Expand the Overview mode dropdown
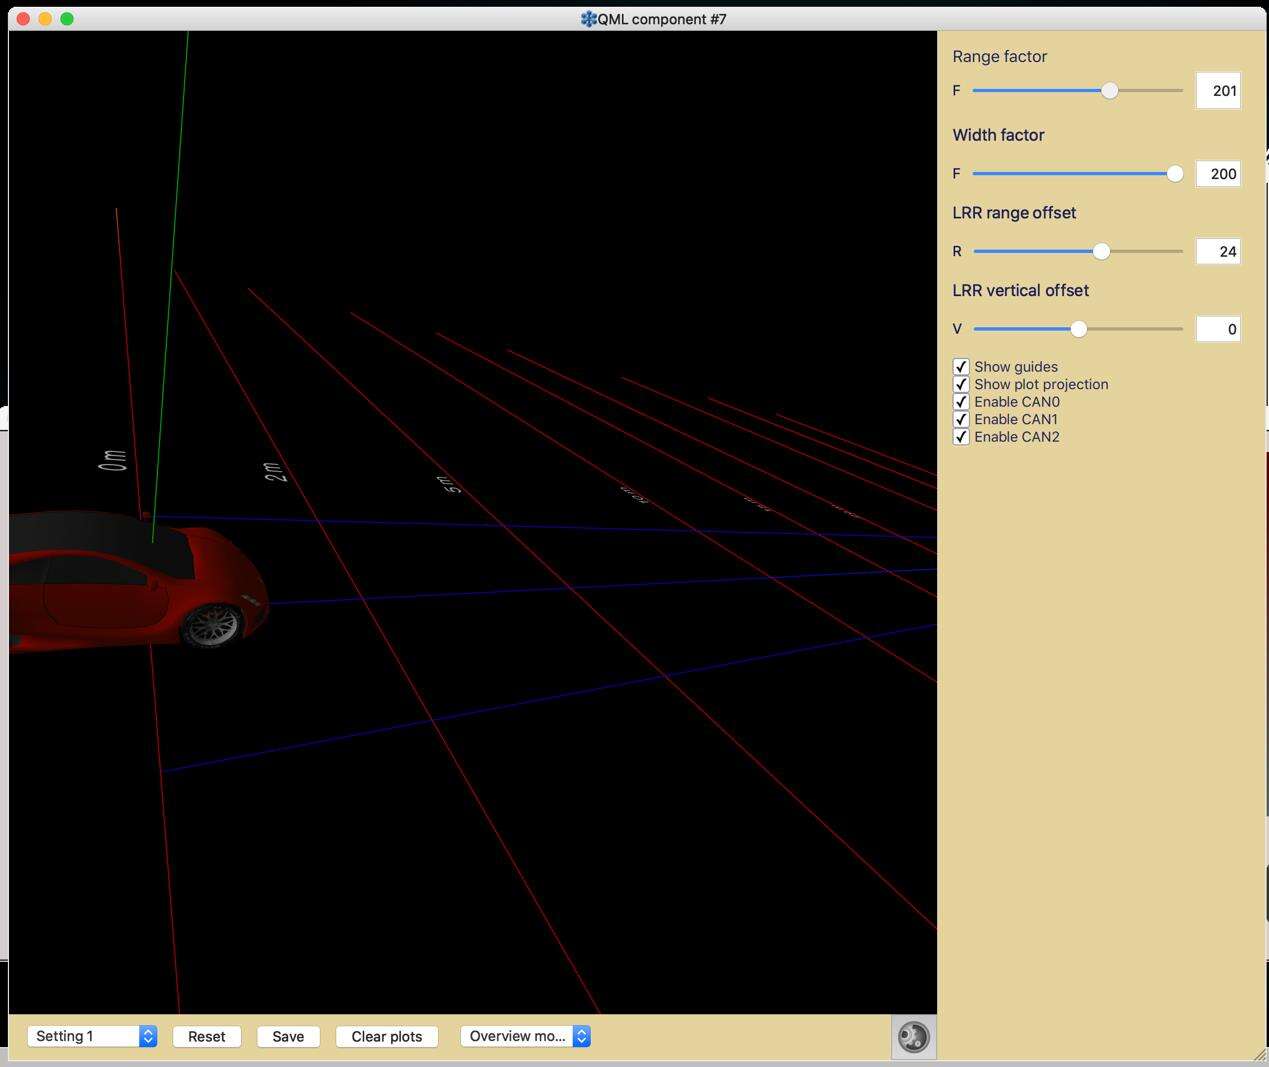Image resolution: width=1269 pixels, height=1067 pixels. [525, 1036]
